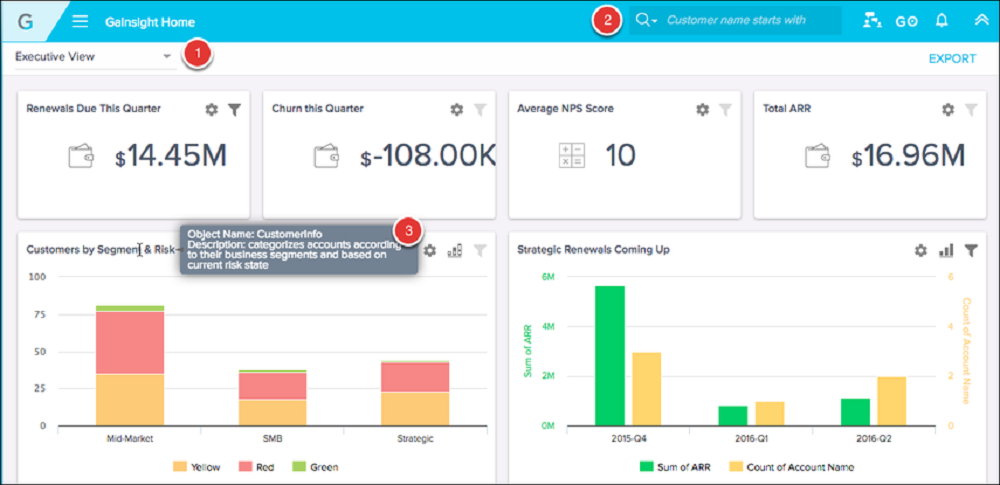Viewport: 1000px width, 485px height.
Task: Click the wallet icon in Churn widget
Action: [327, 157]
